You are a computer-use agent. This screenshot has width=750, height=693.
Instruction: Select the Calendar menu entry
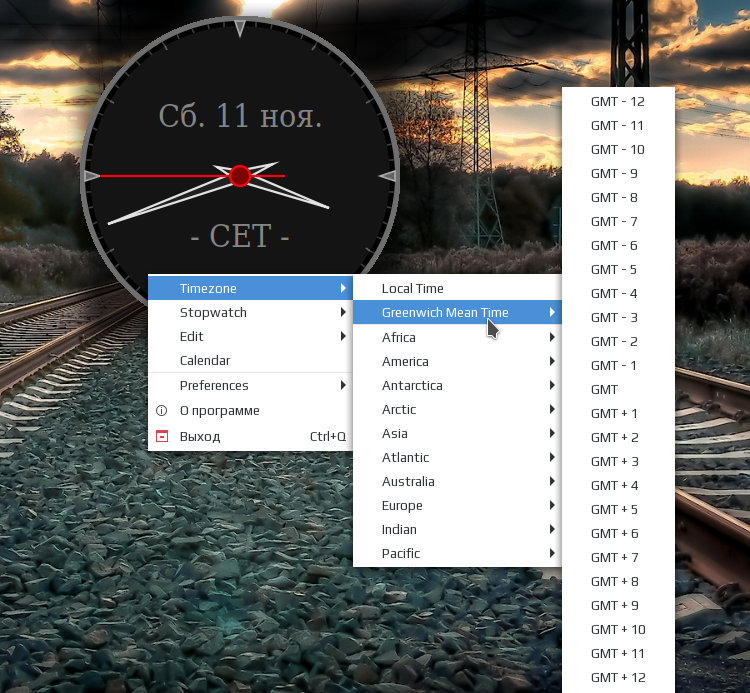pyautogui.click(x=250, y=360)
